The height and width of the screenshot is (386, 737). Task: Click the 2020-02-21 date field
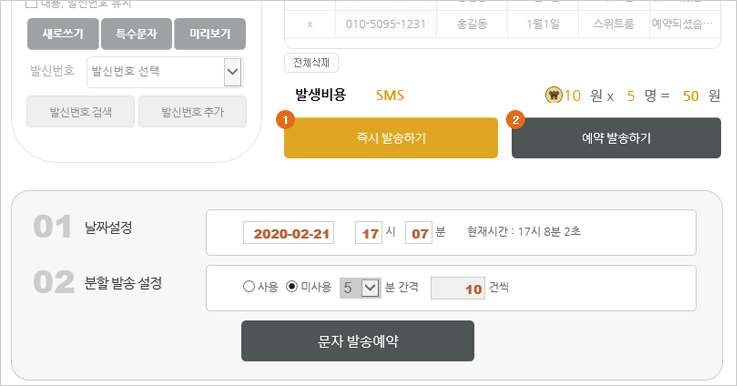coord(289,233)
